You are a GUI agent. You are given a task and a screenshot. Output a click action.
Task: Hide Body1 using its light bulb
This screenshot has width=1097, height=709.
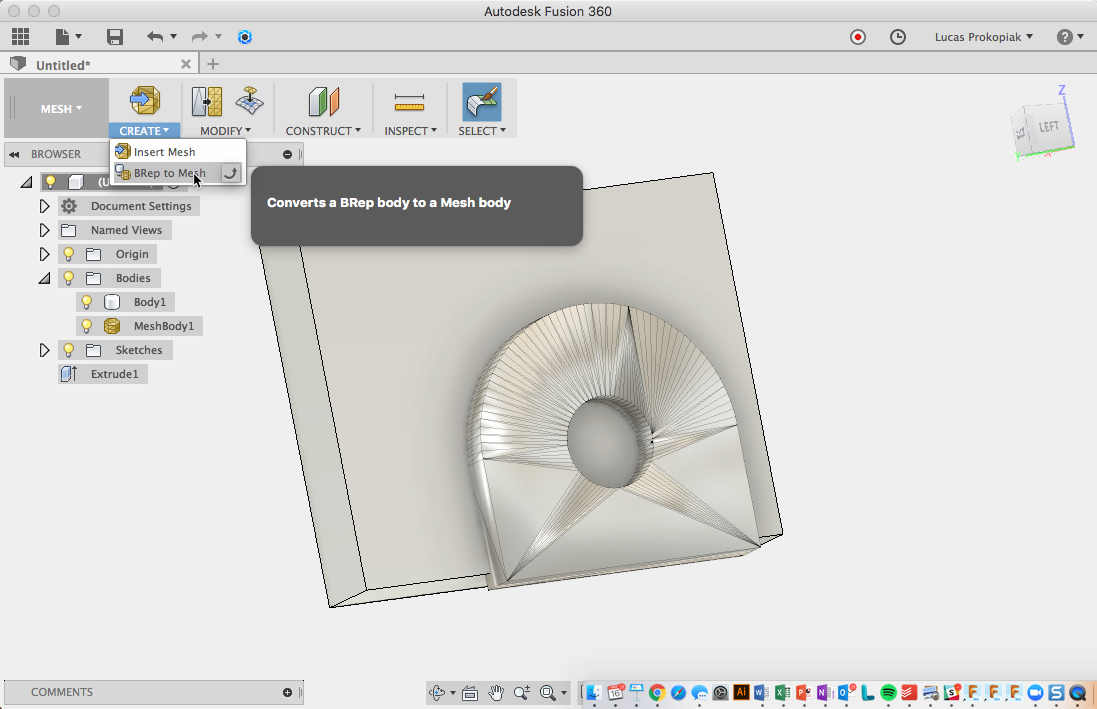pos(87,302)
